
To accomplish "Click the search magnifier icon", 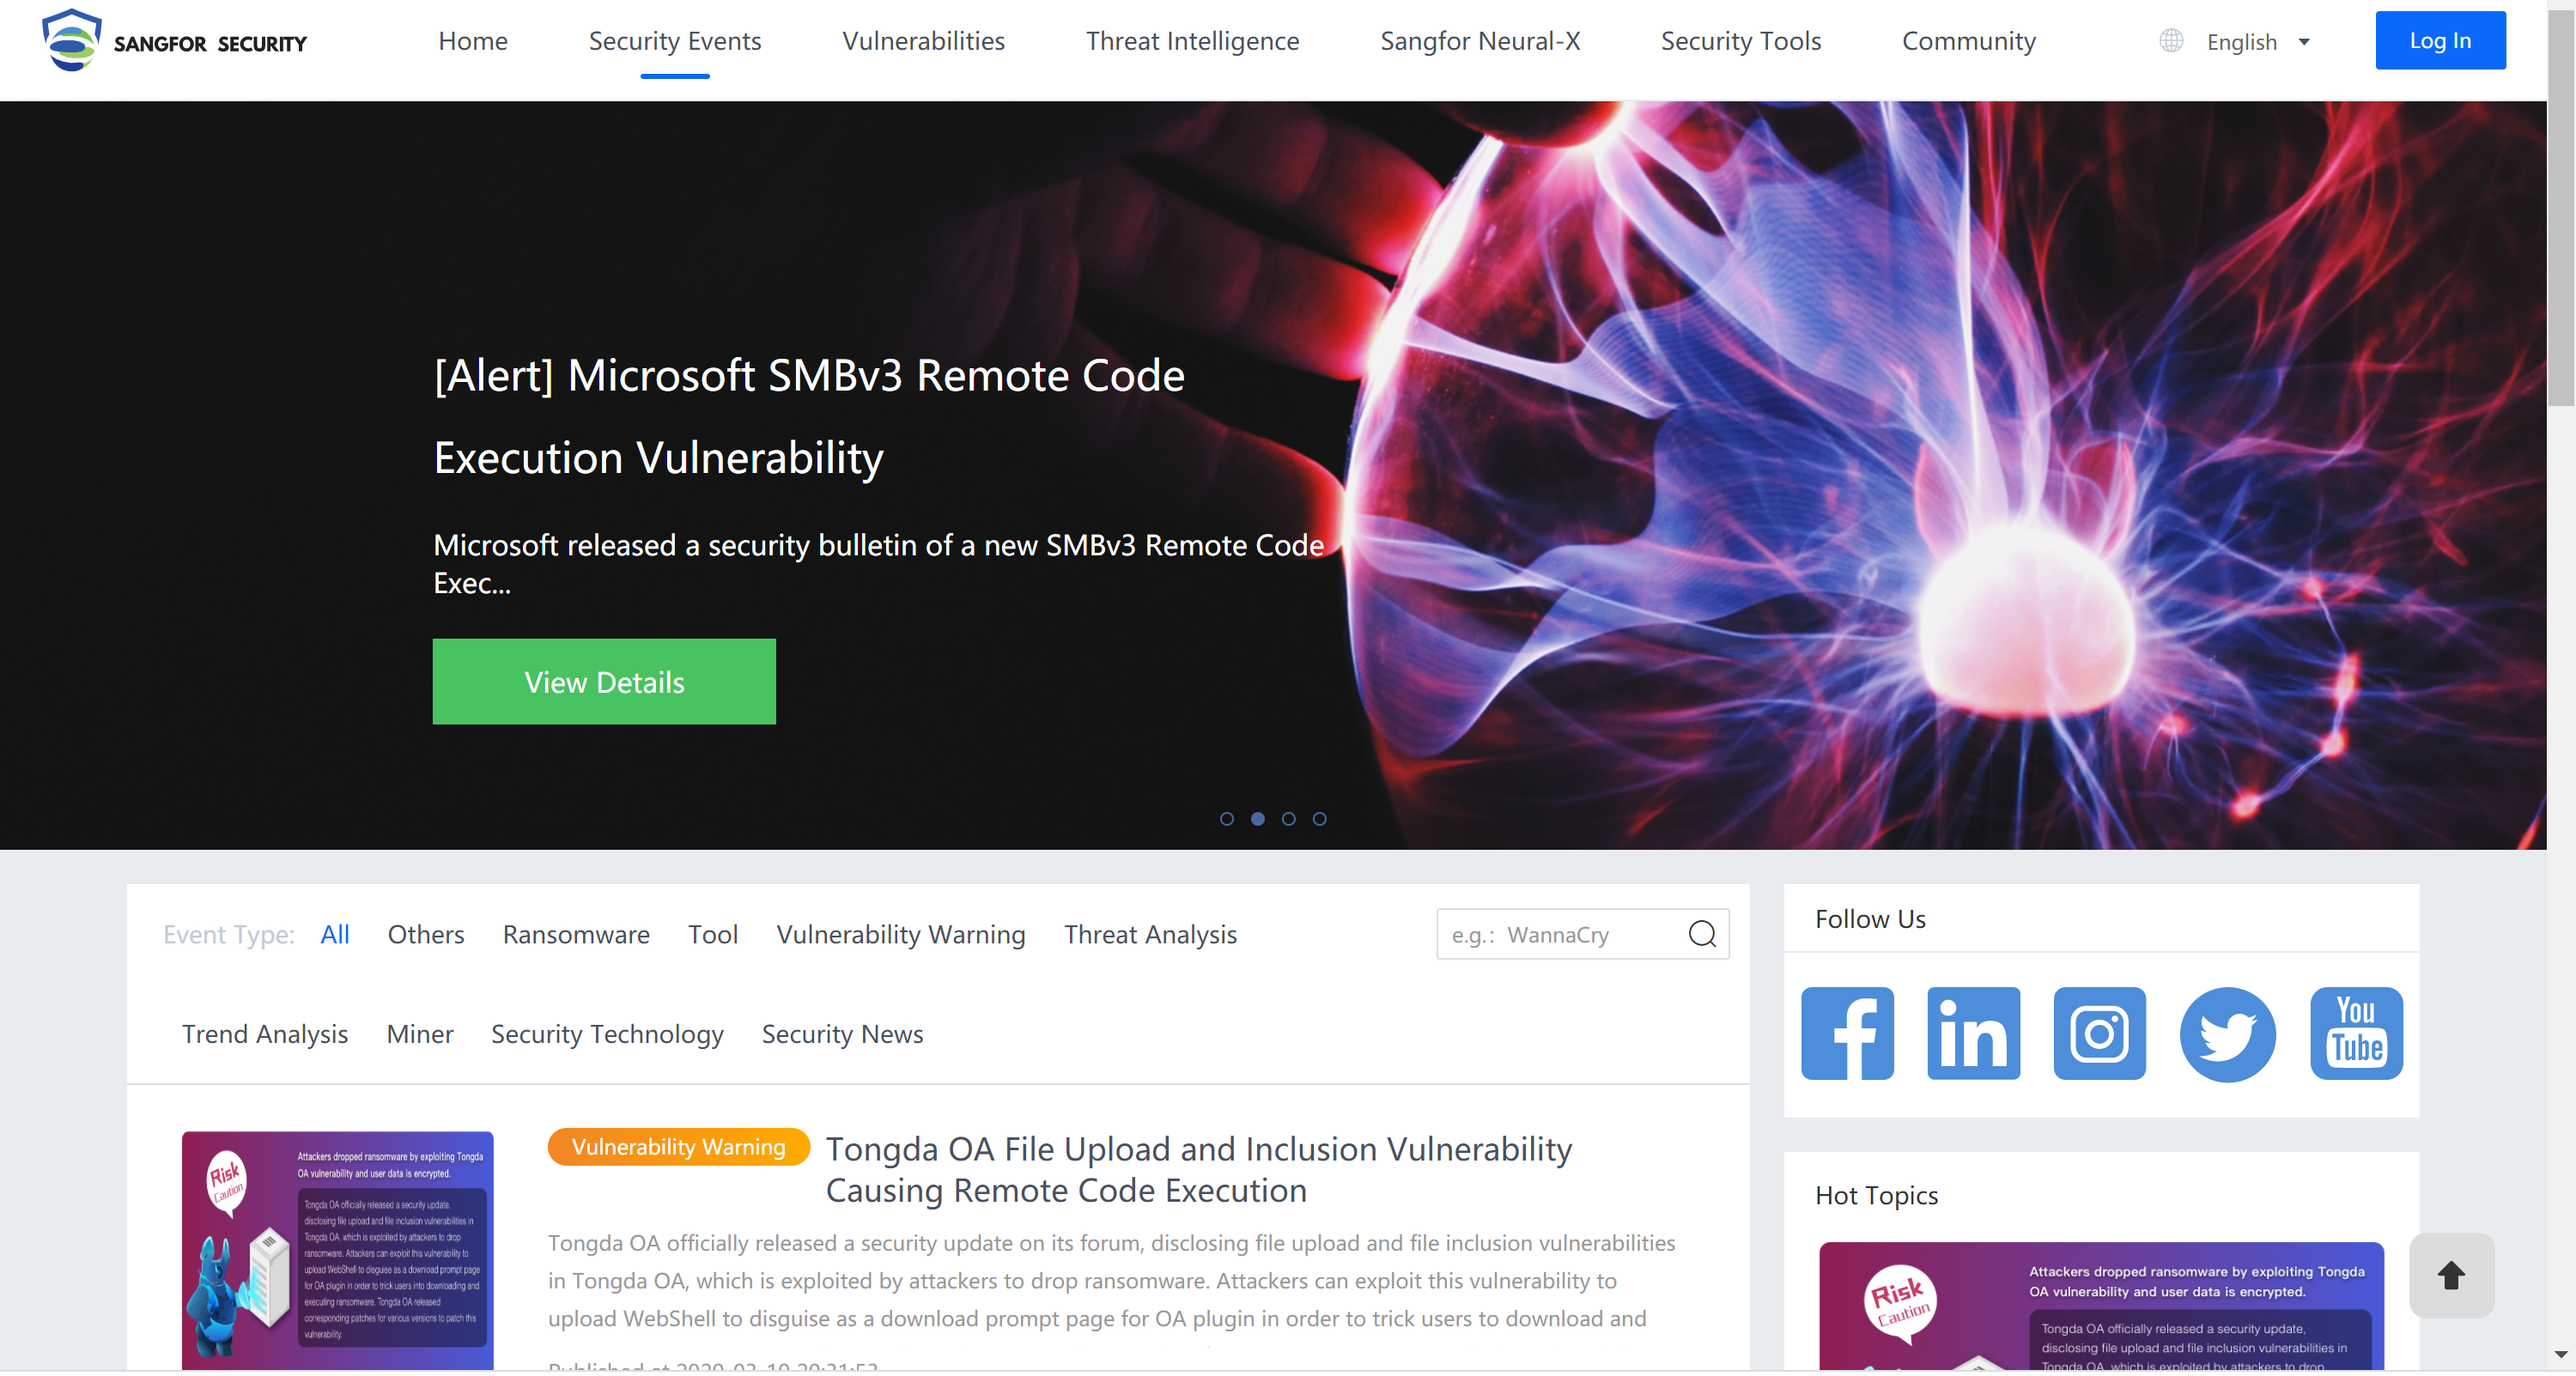I will (1701, 934).
